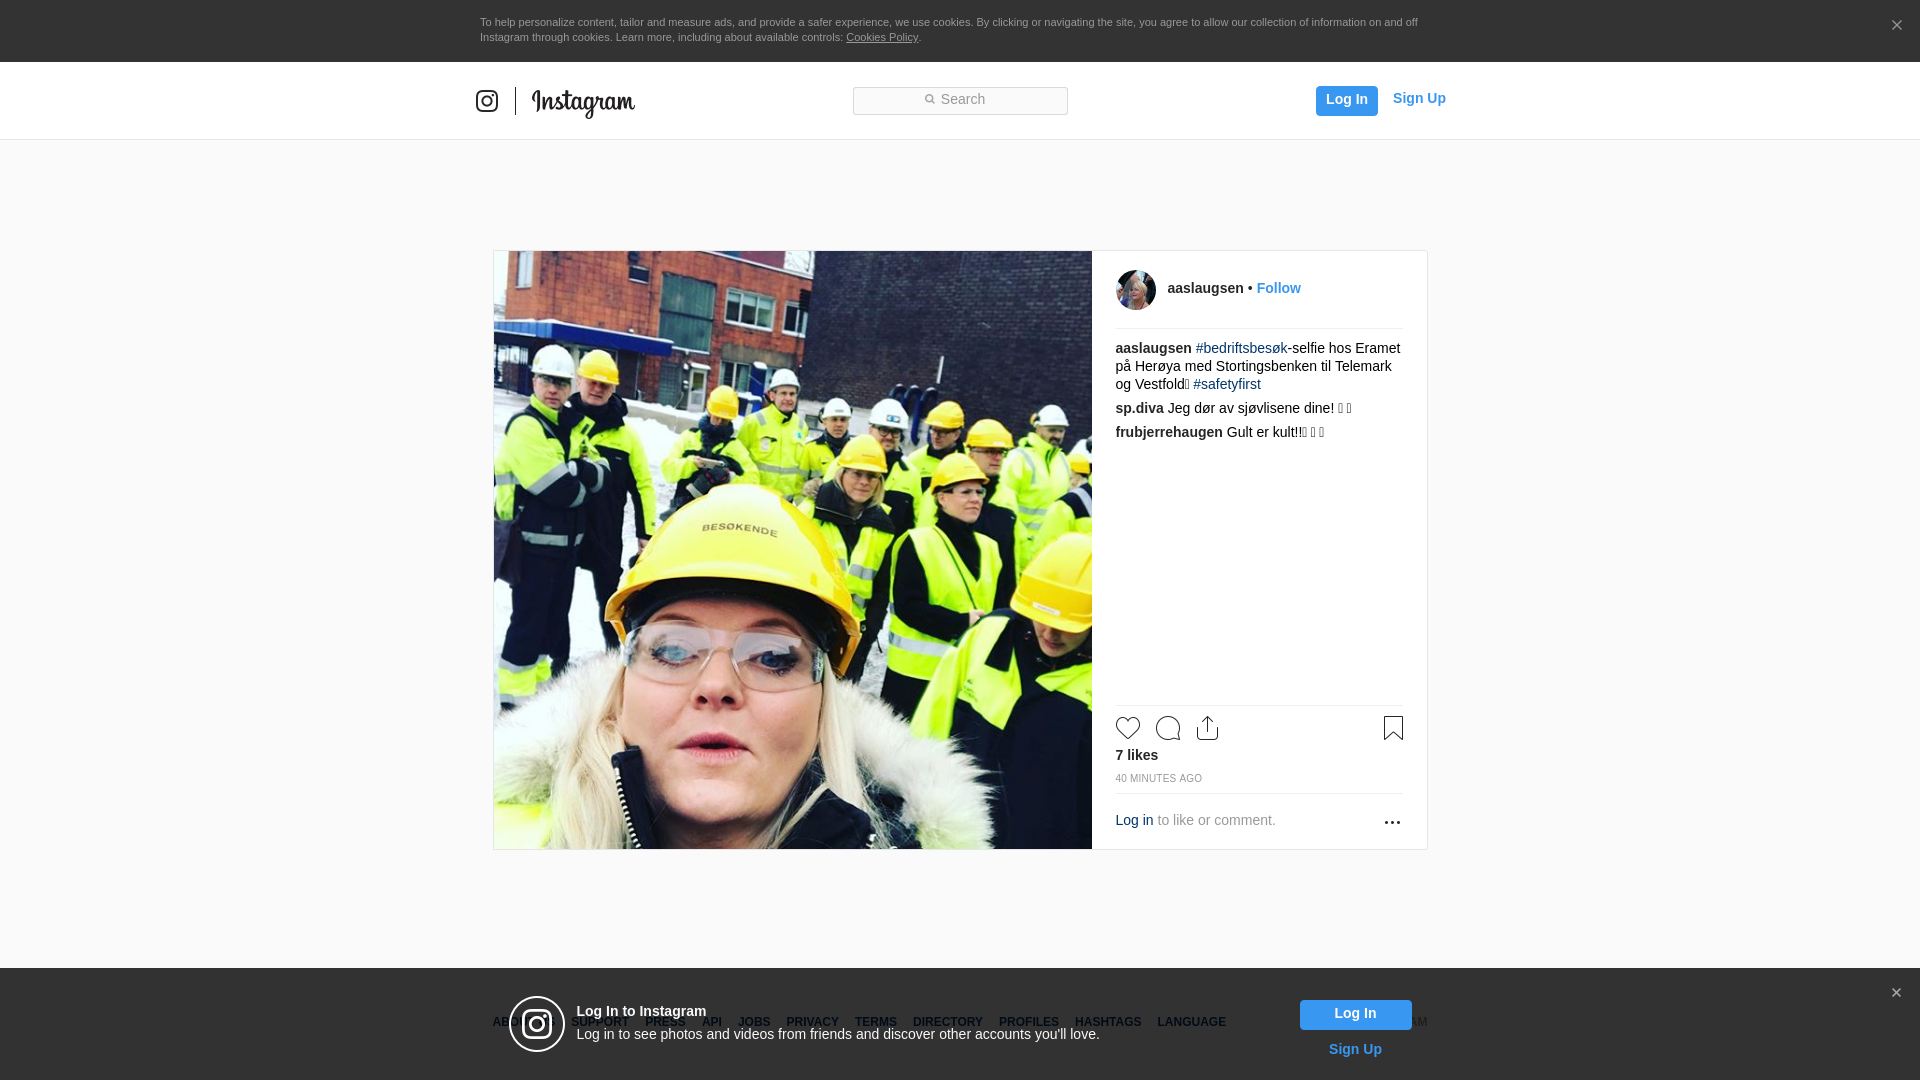Open sp.diva commenter profile
The width and height of the screenshot is (1920, 1080).
(x=1139, y=408)
